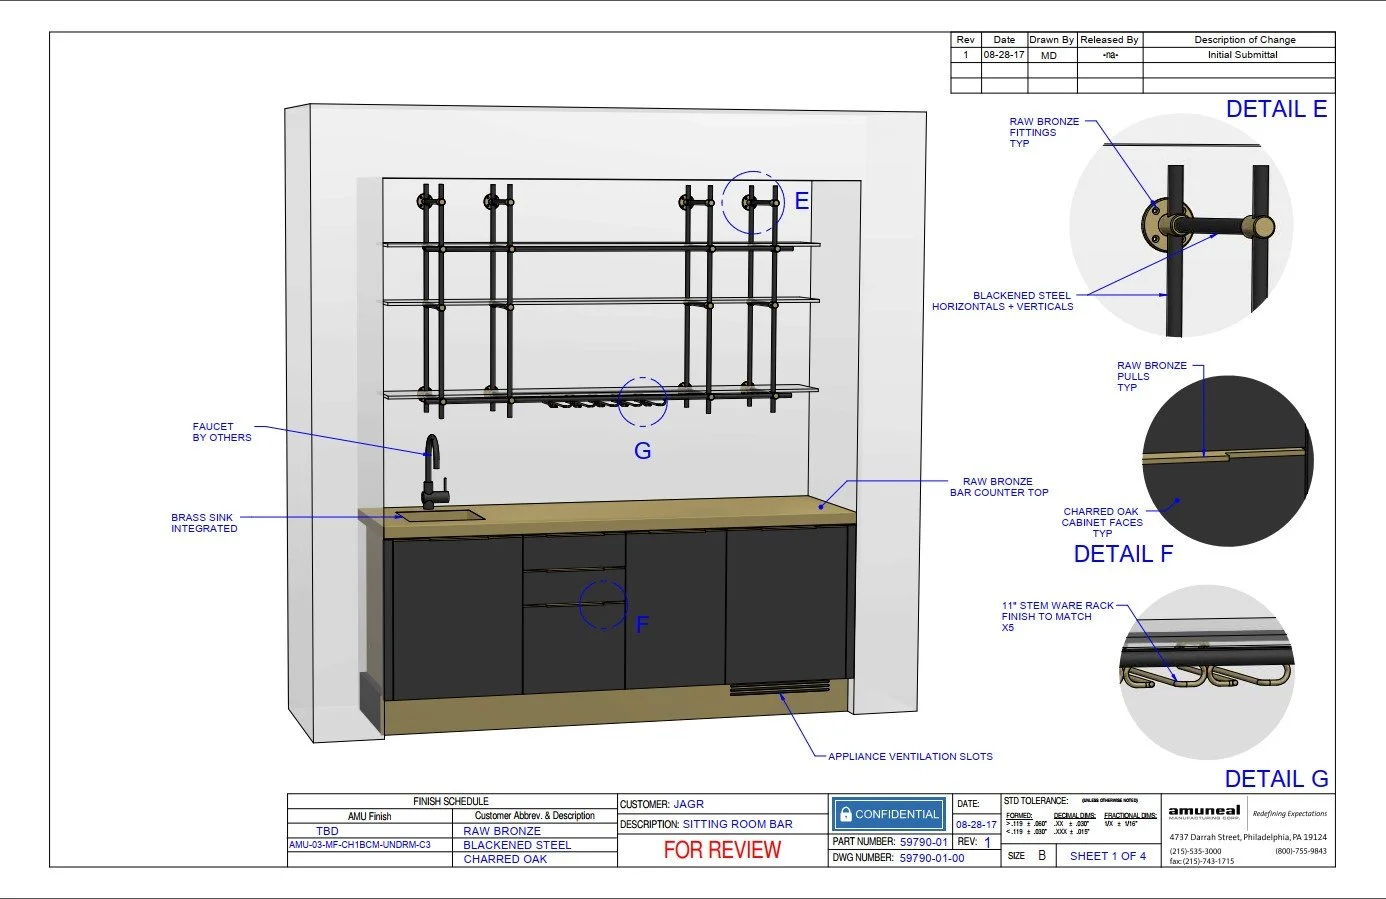Screen dimensions: 1386x899
Task: Click 'CHARRED OAK' in the finish schedule
Action: coord(505,859)
